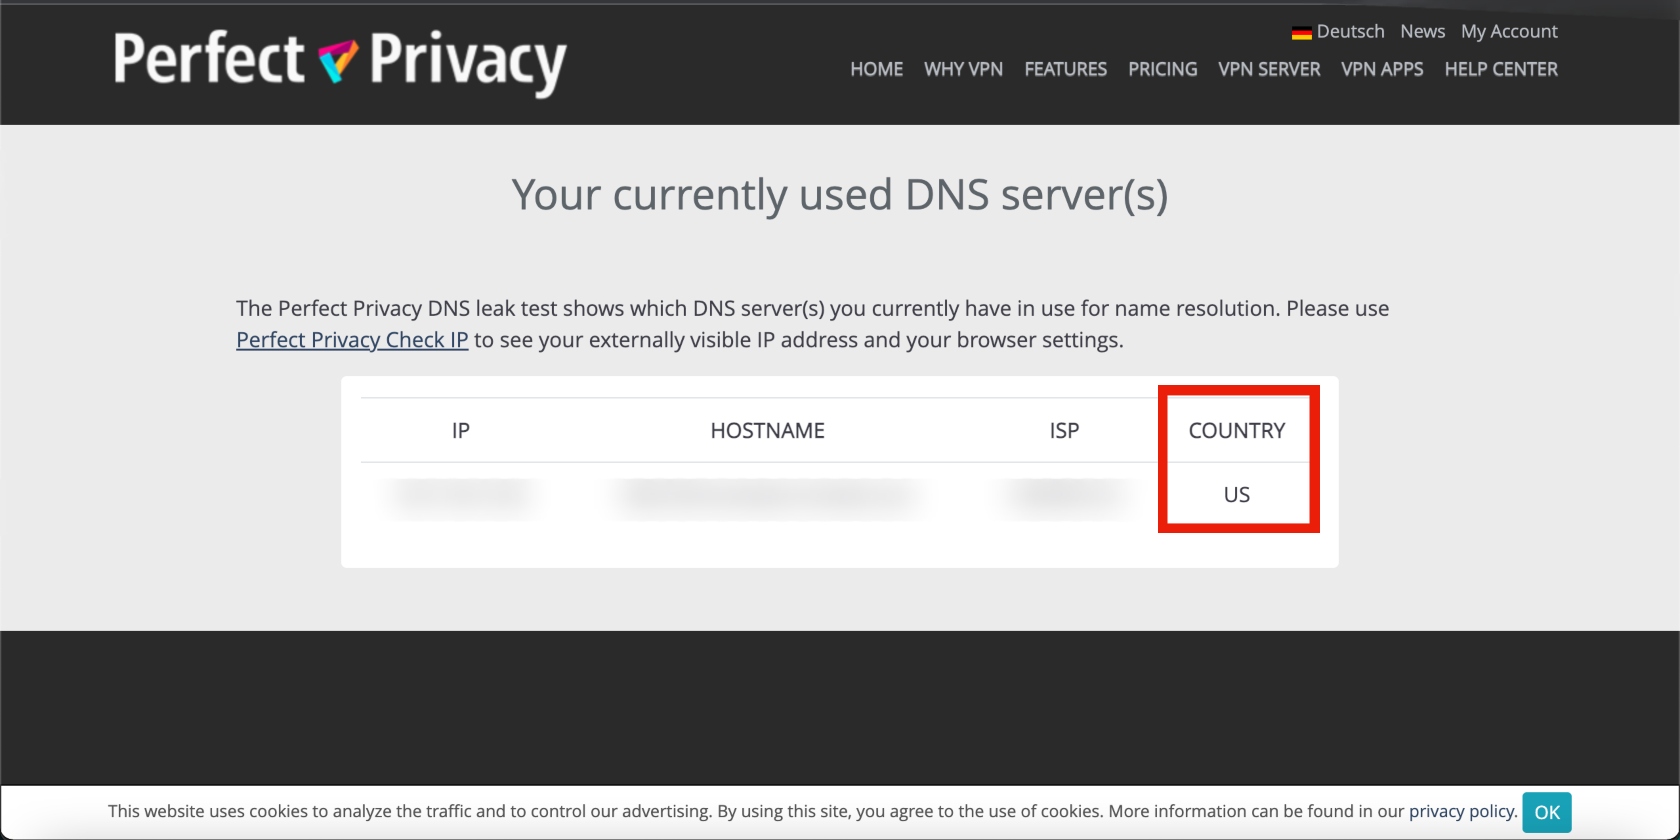The height and width of the screenshot is (840, 1680).
Task: Click the 'Your currently used DNS server(s)' heading
Action: tap(840, 195)
